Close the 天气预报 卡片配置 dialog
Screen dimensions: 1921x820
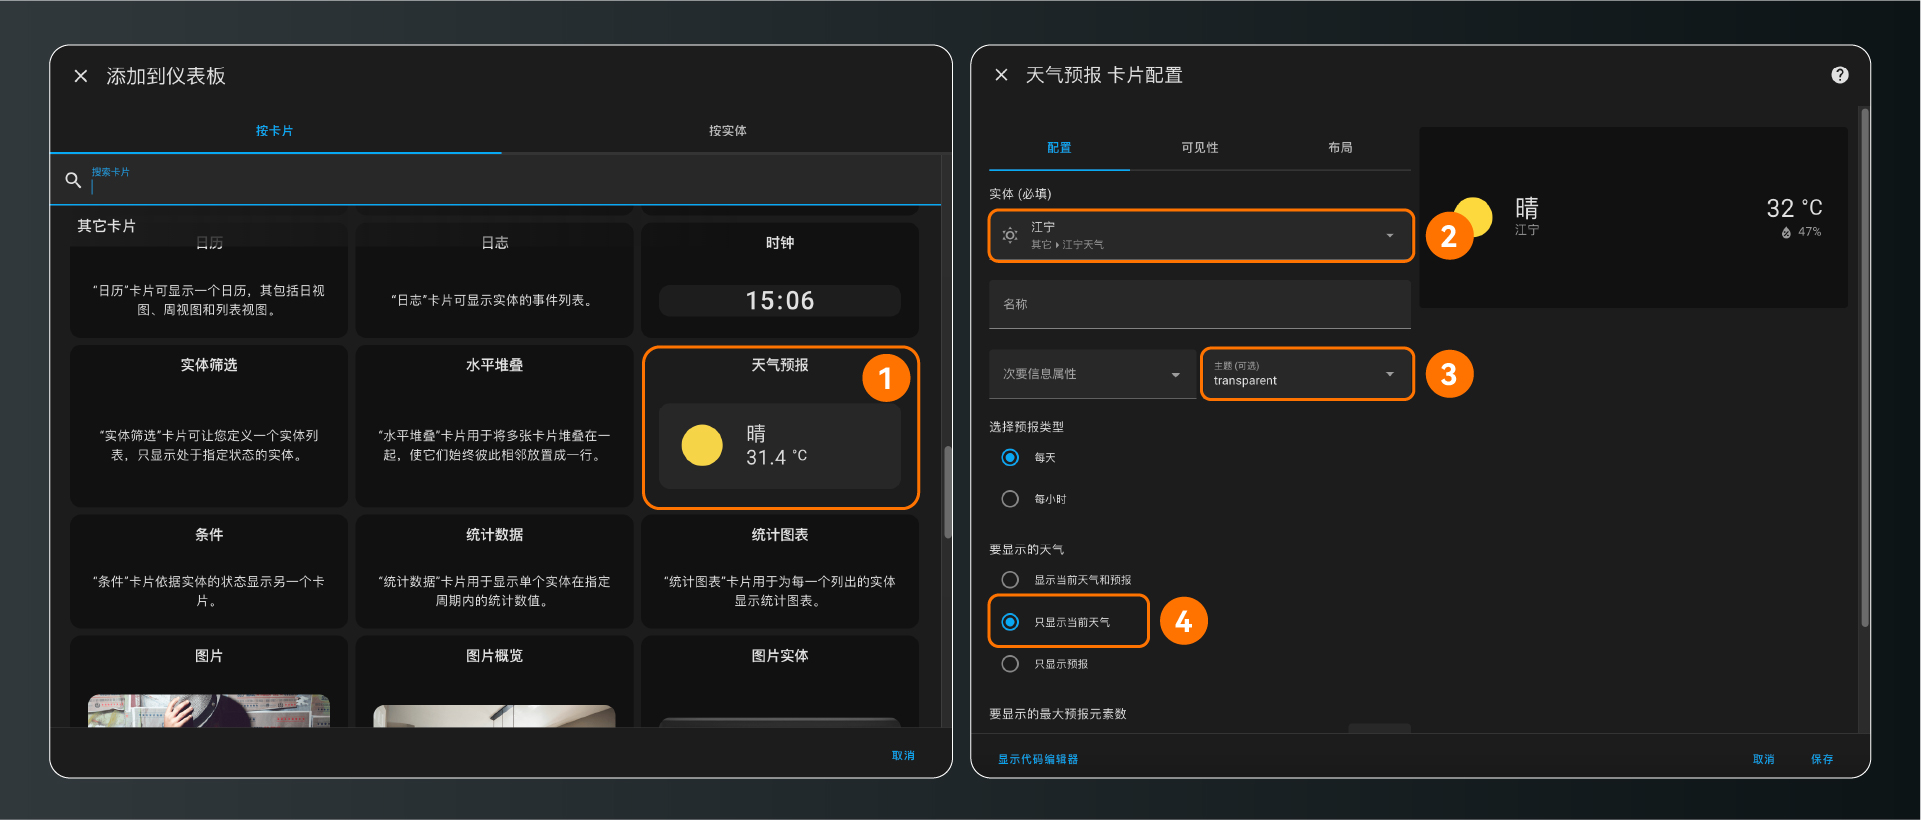click(x=1001, y=75)
